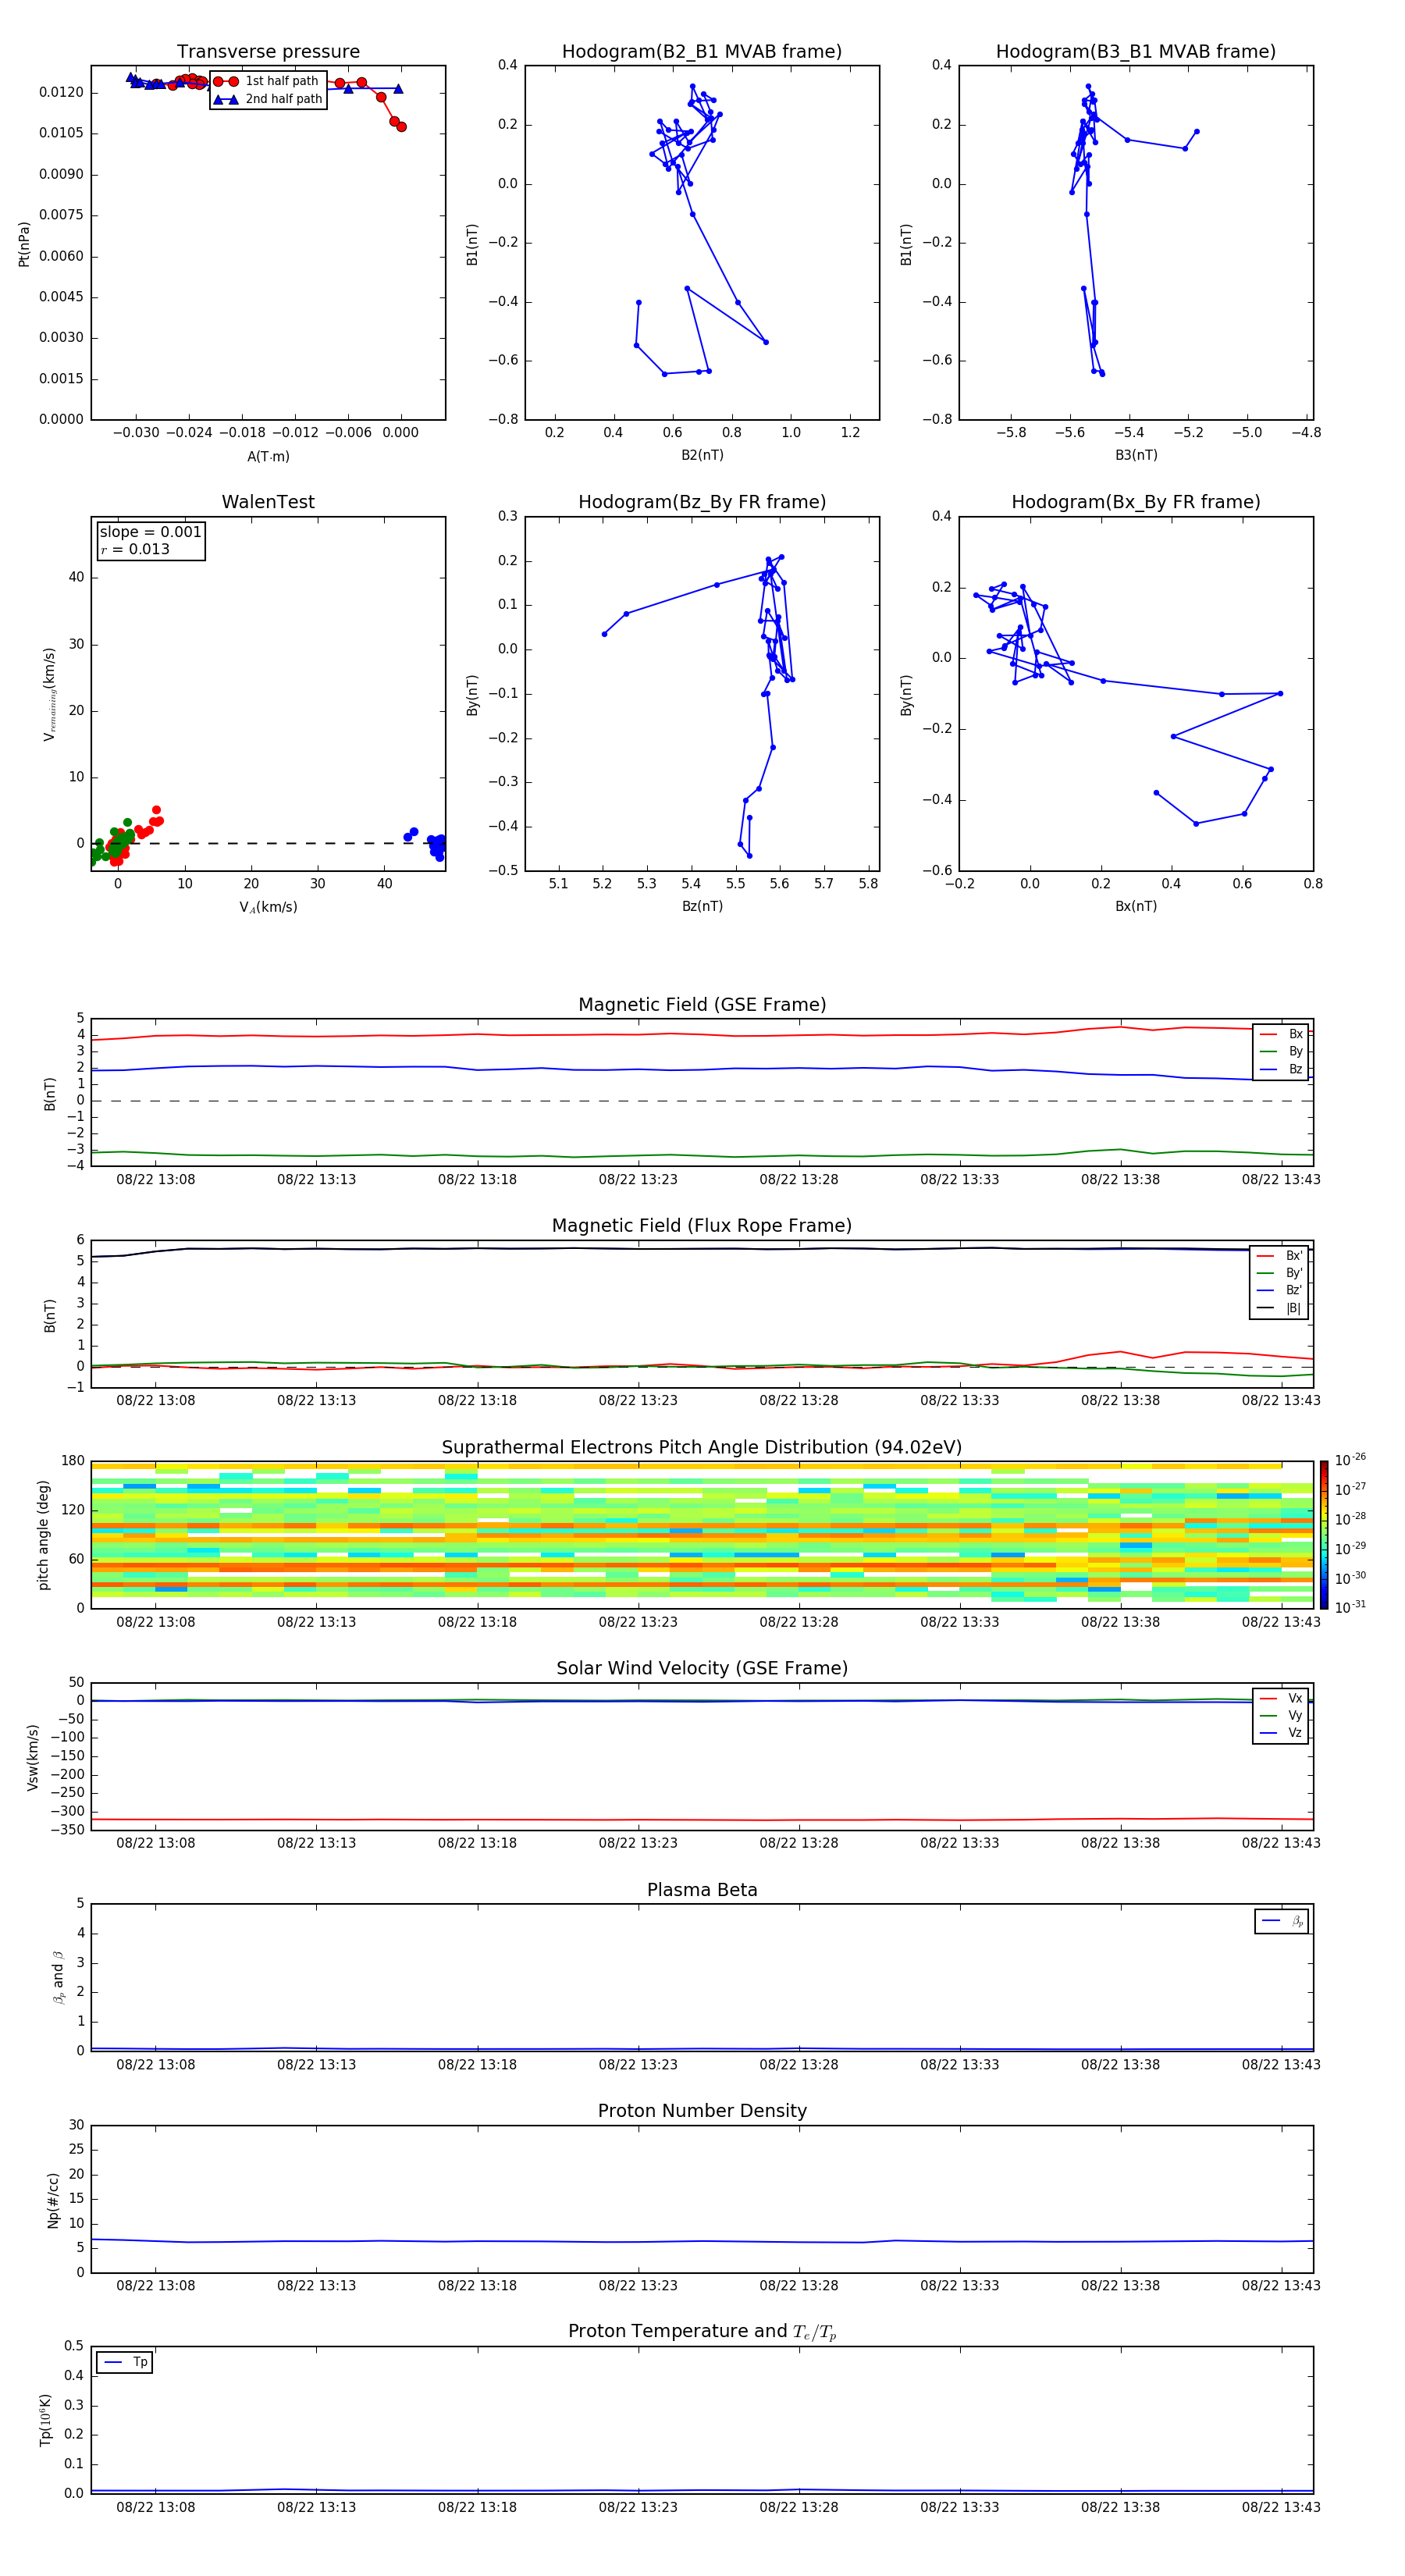Click the 'Hodogram(B3_B1 MVAB frame)' title

pos(1136,52)
